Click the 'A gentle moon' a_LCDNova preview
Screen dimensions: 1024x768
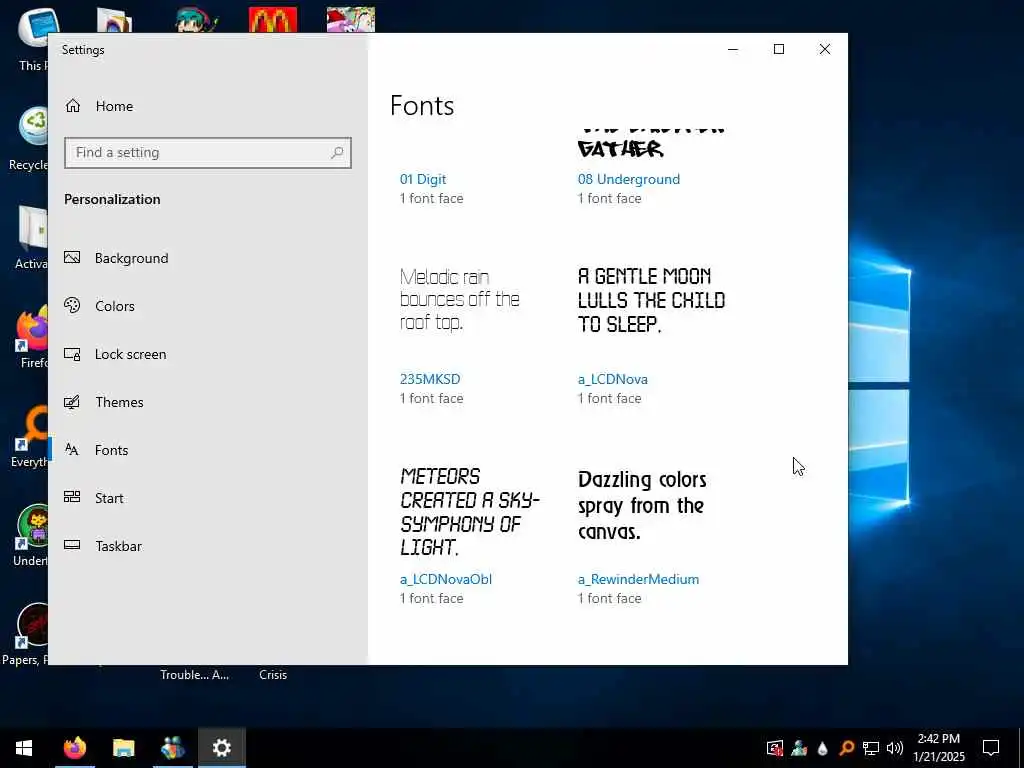[651, 300]
